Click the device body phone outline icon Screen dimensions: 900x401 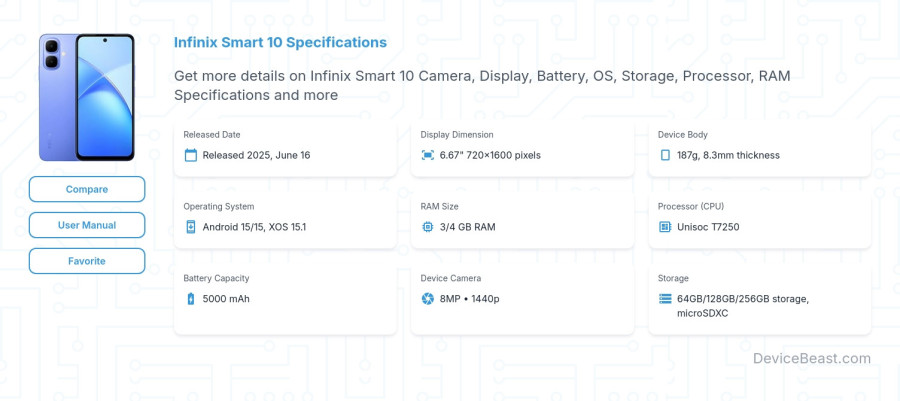coord(665,155)
